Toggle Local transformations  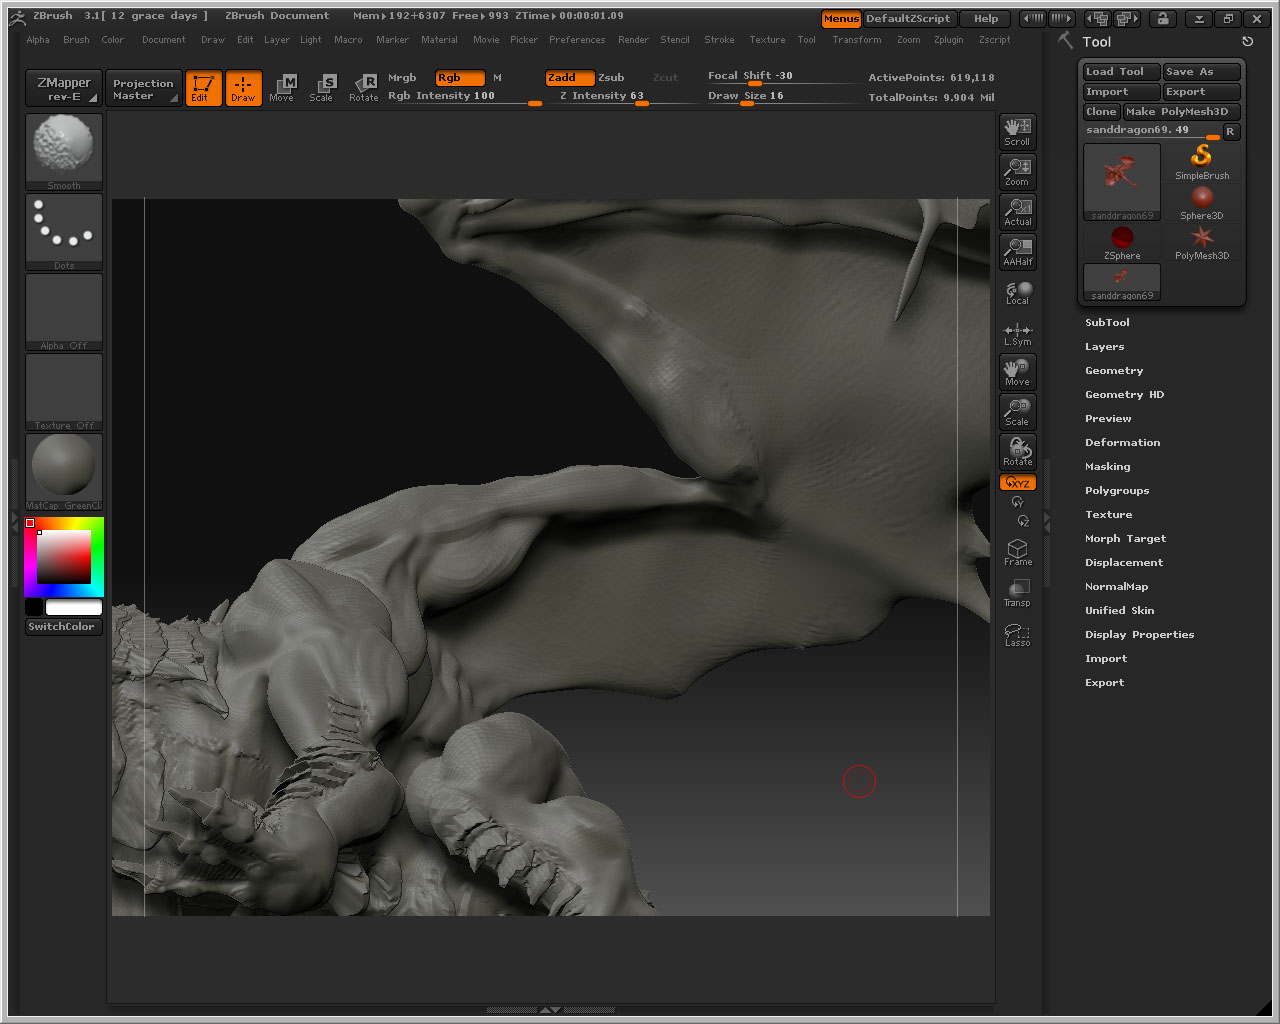pyautogui.click(x=1018, y=292)
